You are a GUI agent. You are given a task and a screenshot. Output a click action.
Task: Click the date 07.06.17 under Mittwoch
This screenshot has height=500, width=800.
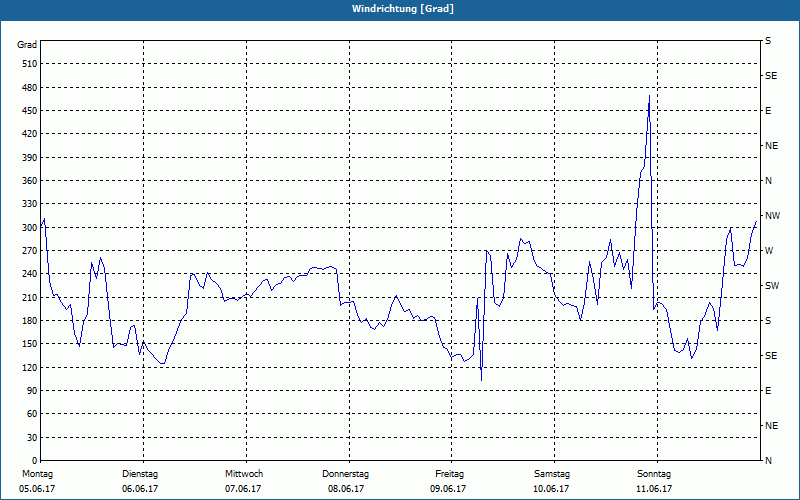243,489
